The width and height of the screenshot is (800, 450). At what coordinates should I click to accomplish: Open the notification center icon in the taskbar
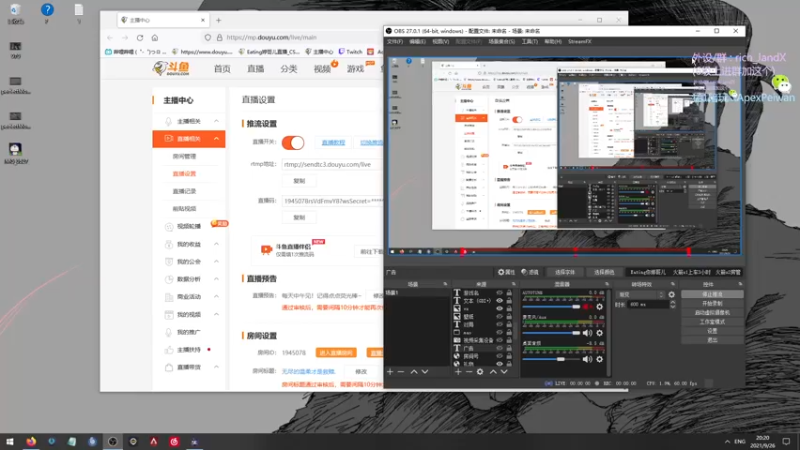[x=786, y=441]
